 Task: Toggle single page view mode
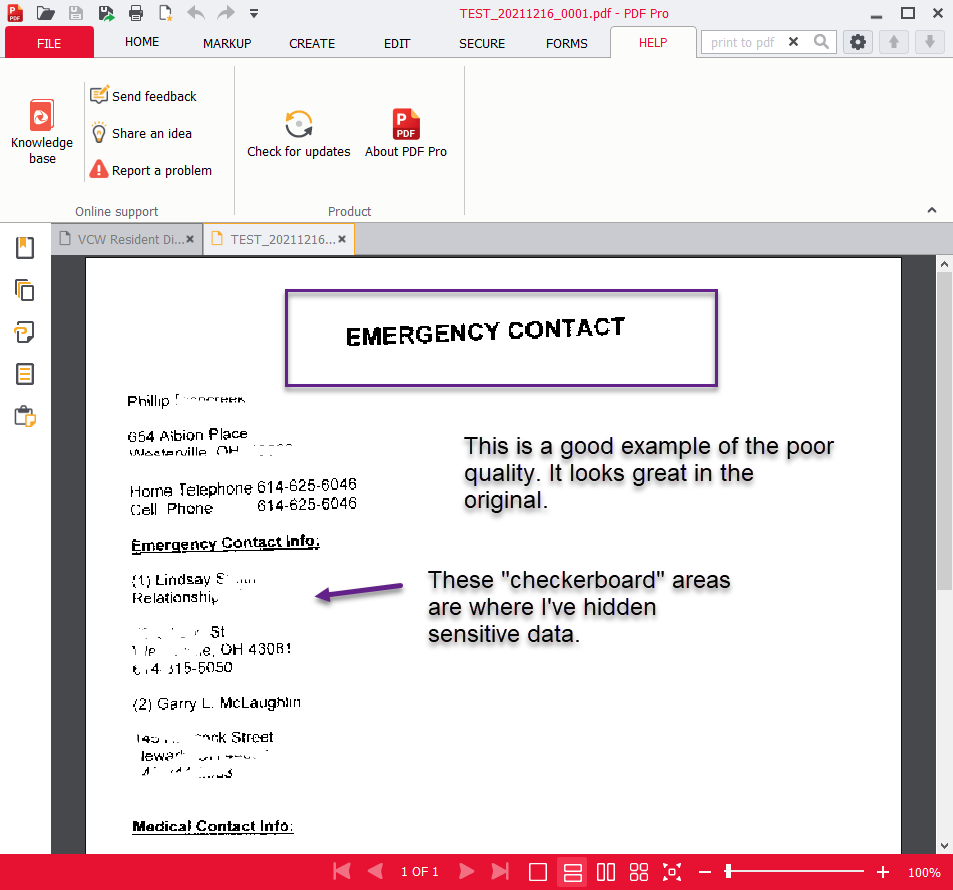pyautogui.click(x=538, y=872)
